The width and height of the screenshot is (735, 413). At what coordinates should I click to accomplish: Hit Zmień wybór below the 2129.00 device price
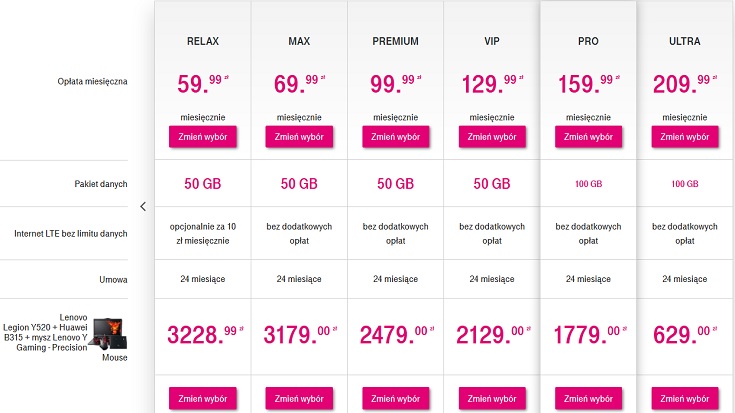tap(491, 398)
